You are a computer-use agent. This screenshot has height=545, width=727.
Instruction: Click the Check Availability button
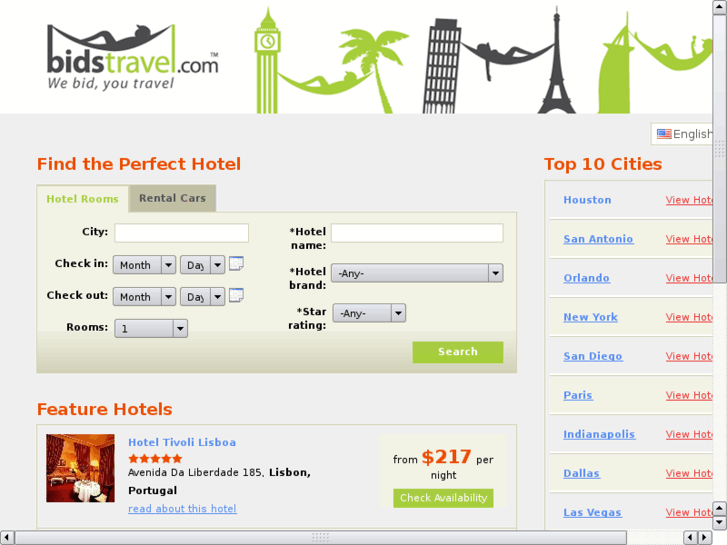click(443, 498)
